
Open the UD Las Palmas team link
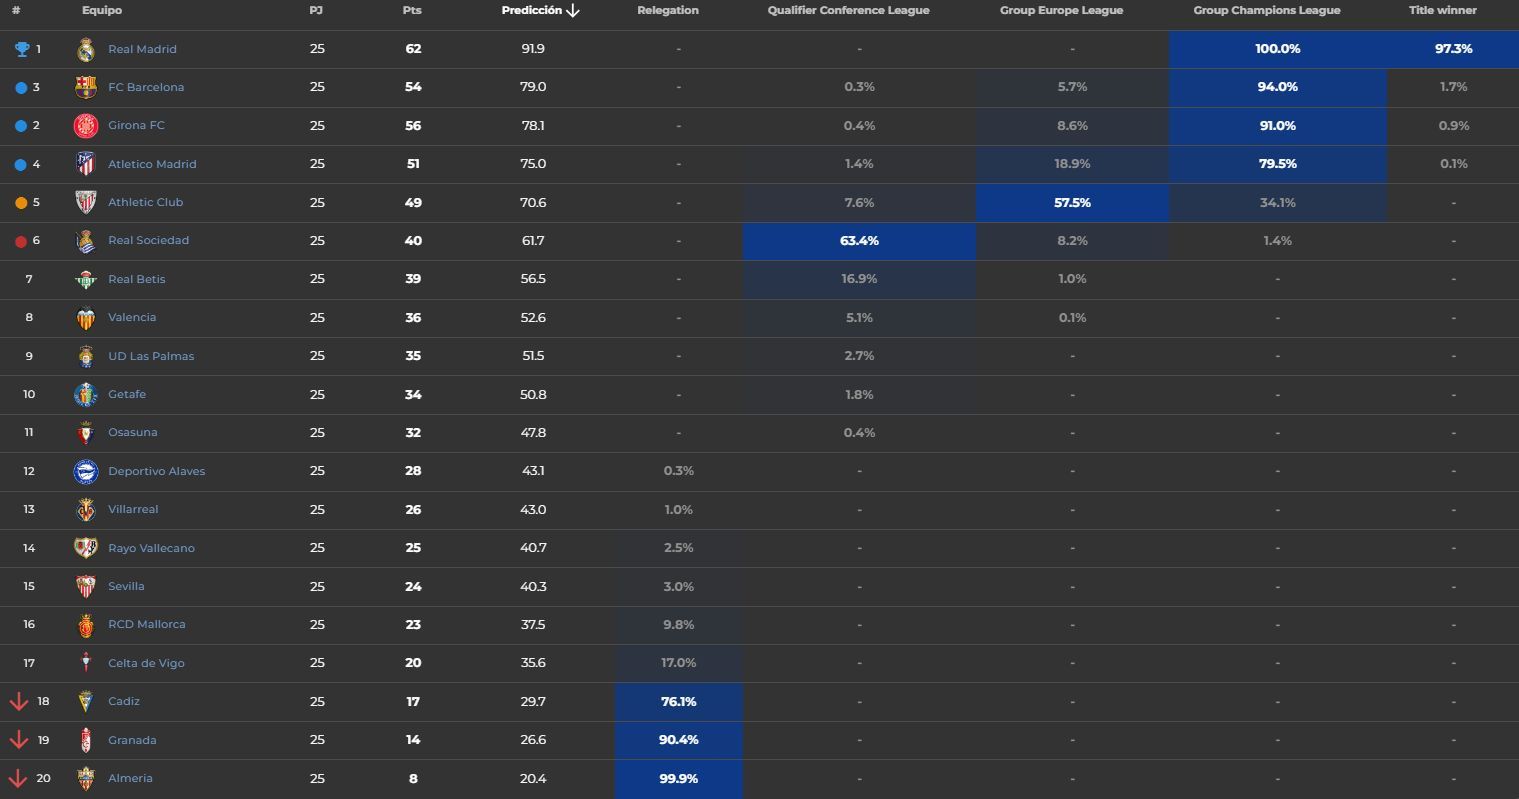pos(151,356)
